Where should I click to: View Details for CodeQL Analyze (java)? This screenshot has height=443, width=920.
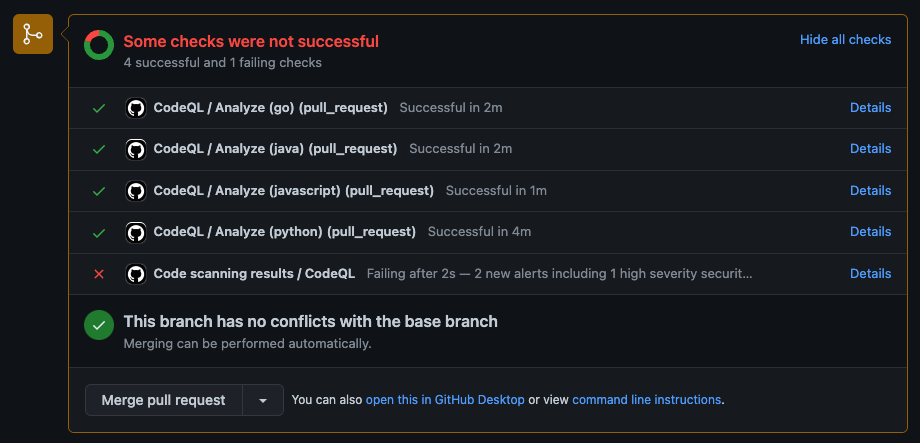(x=870, y=149)
